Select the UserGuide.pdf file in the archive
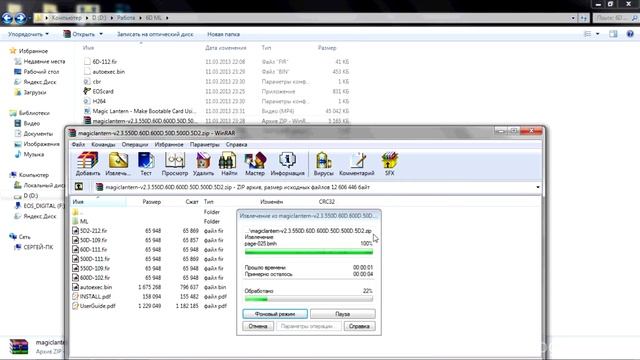This screenshot has width=640, height=360. [x=98, y=306]
